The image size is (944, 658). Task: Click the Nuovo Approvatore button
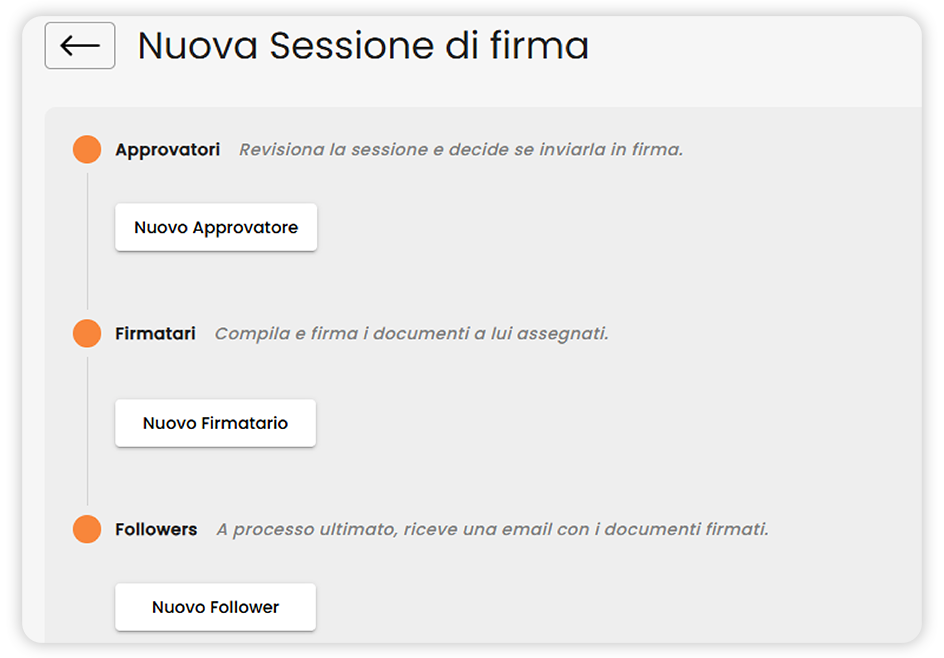coord(216,227)
